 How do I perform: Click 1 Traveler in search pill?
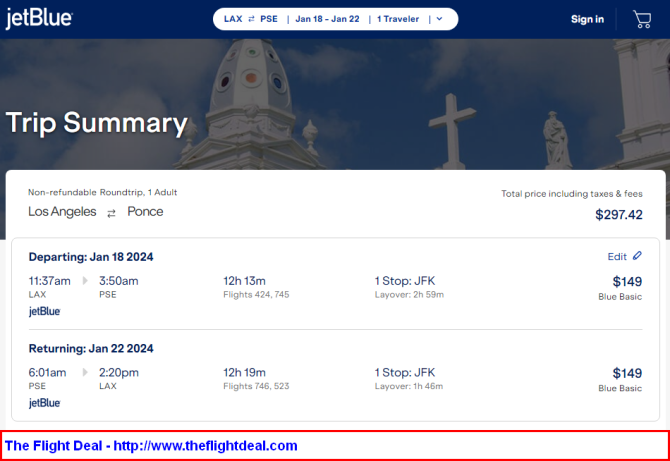pyautogui.click(x=398, y=19)
